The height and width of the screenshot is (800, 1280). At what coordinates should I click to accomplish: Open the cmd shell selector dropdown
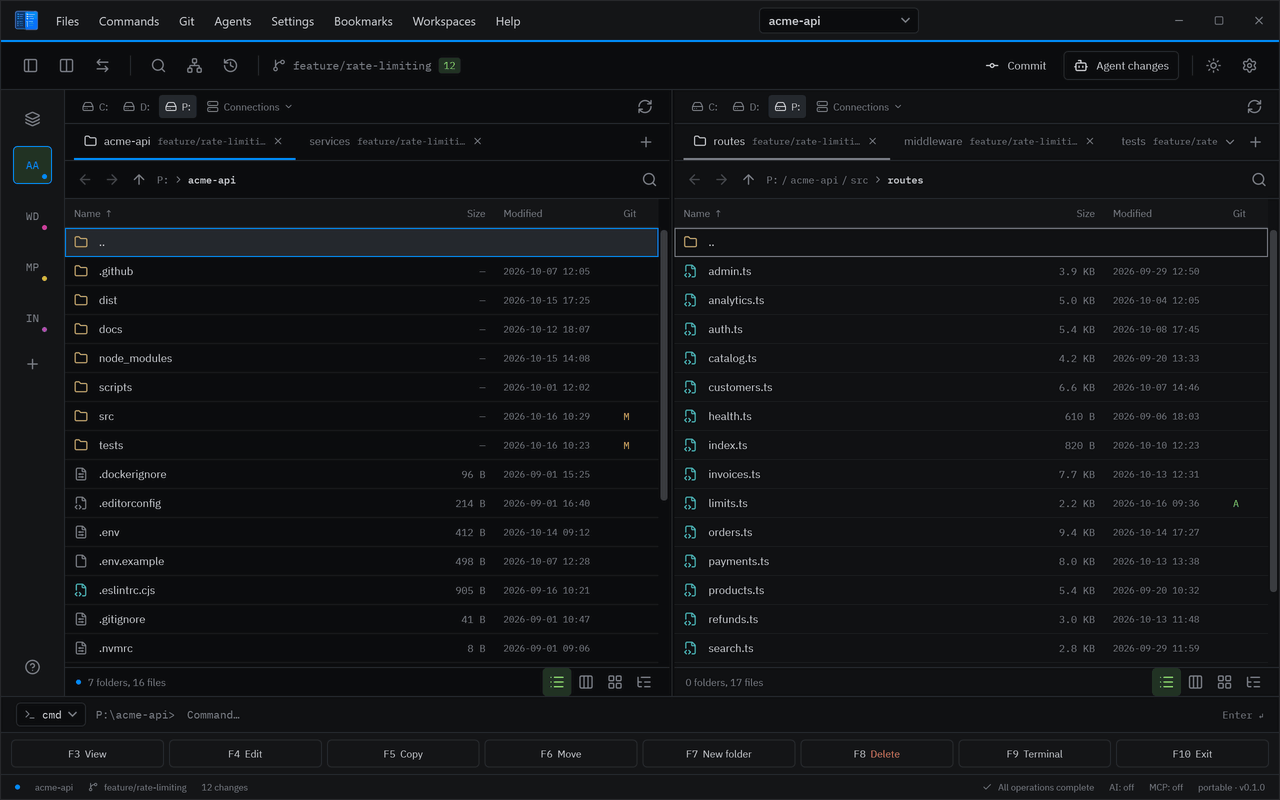pyautogui.click(x=51, y=715)
